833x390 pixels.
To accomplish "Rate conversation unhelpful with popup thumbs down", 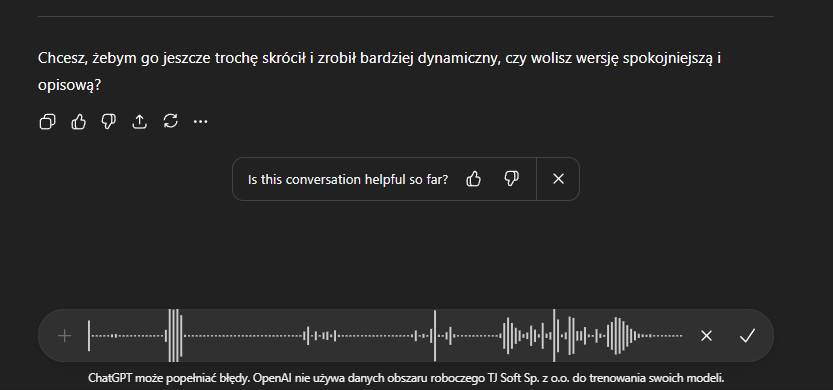I will 511,179.
